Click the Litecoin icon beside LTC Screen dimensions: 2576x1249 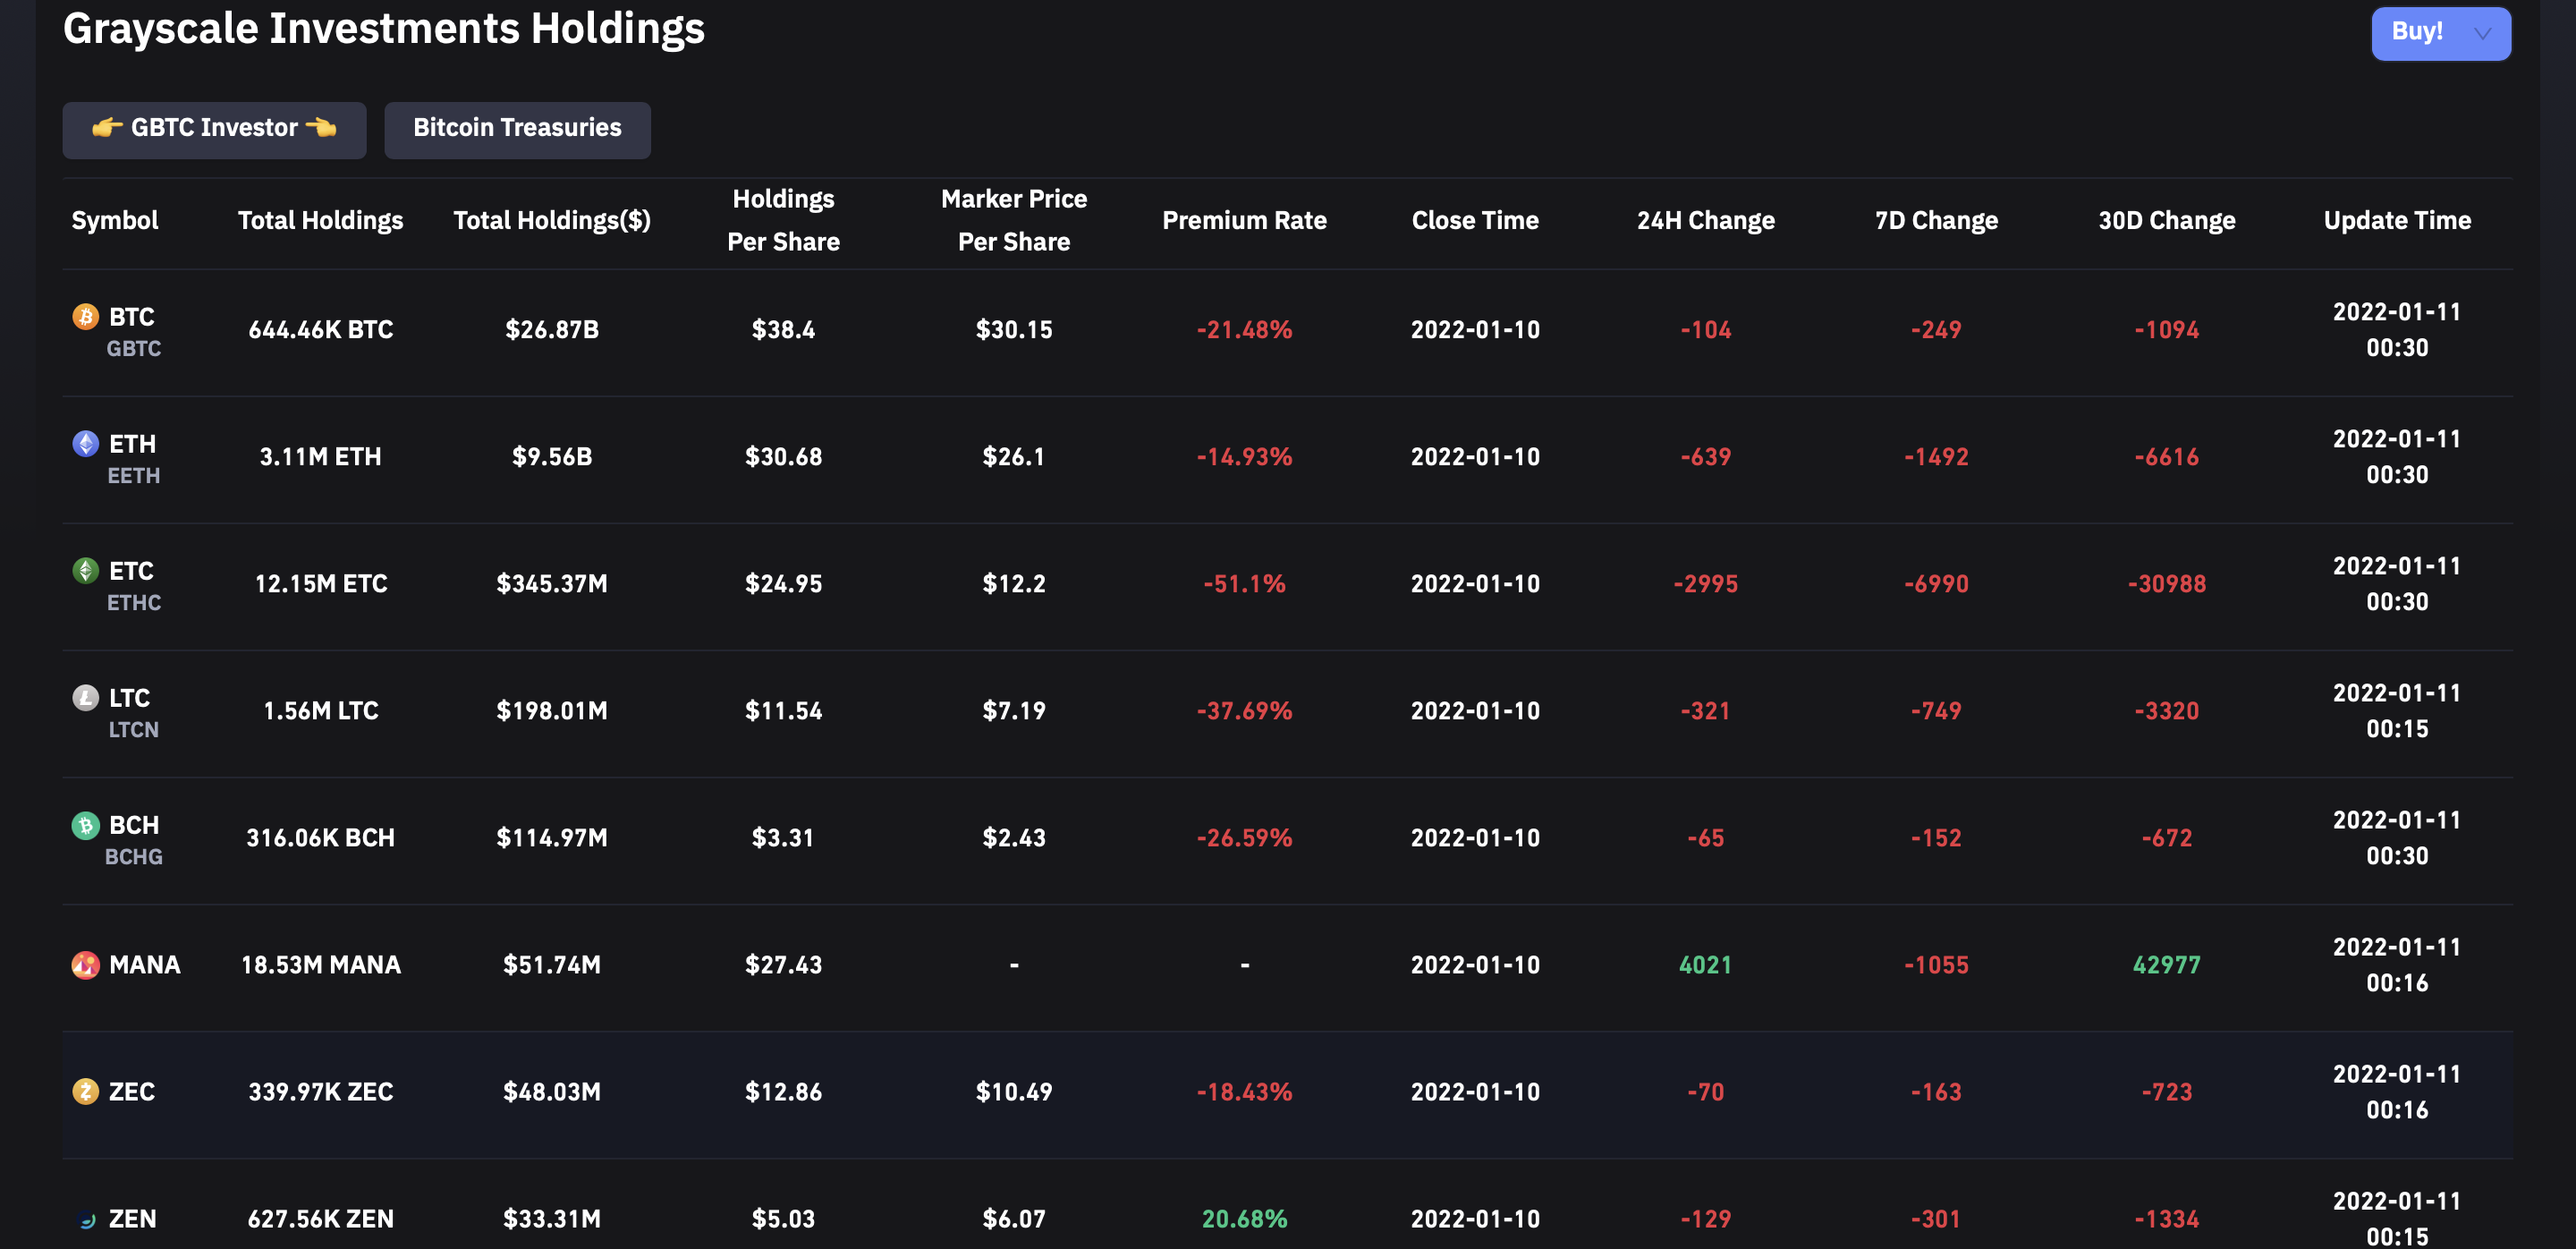[86, 698]
